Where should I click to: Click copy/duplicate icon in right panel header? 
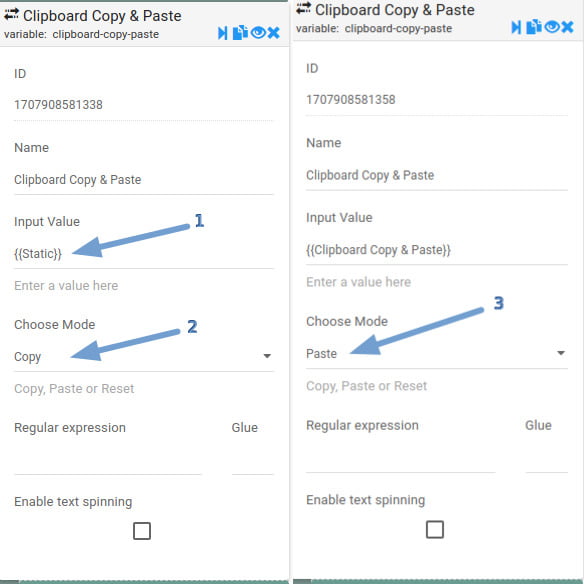[x=534, y=27]
